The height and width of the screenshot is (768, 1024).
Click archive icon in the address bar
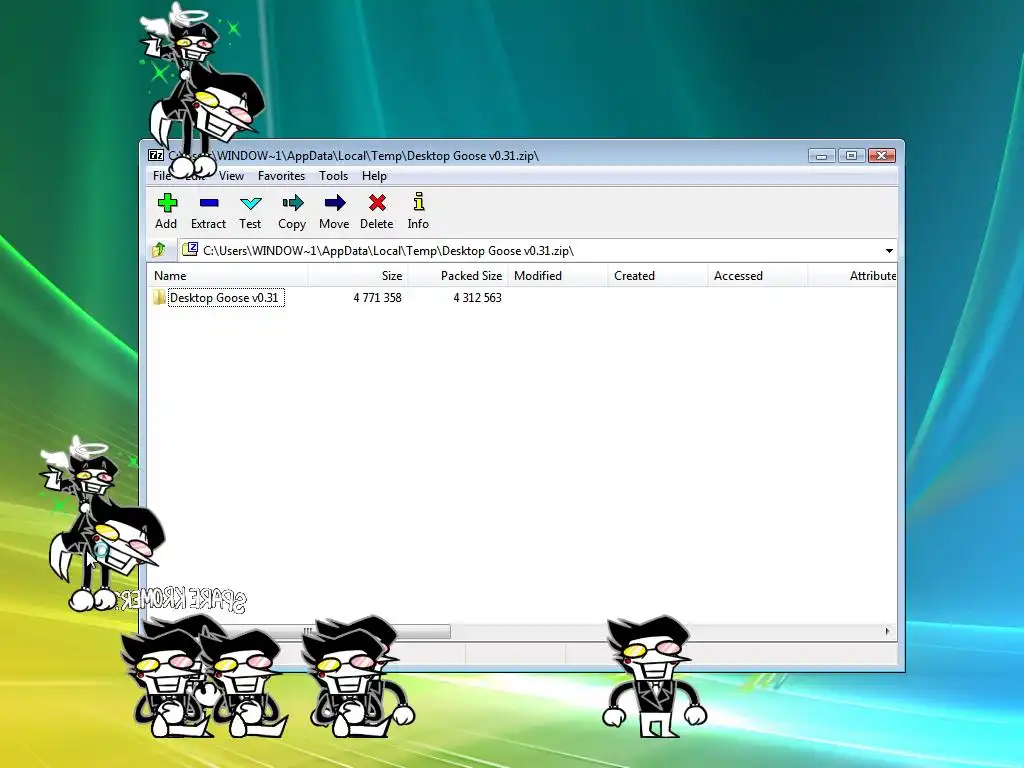(189, 249)
